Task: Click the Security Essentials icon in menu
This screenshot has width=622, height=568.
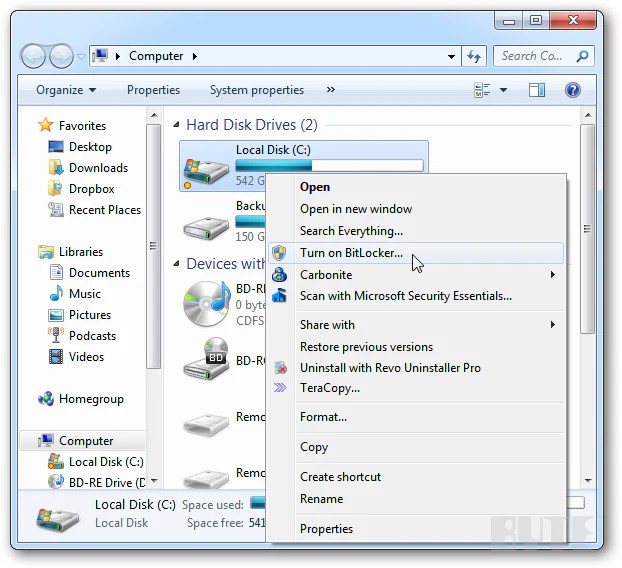Action: point(280,296)
